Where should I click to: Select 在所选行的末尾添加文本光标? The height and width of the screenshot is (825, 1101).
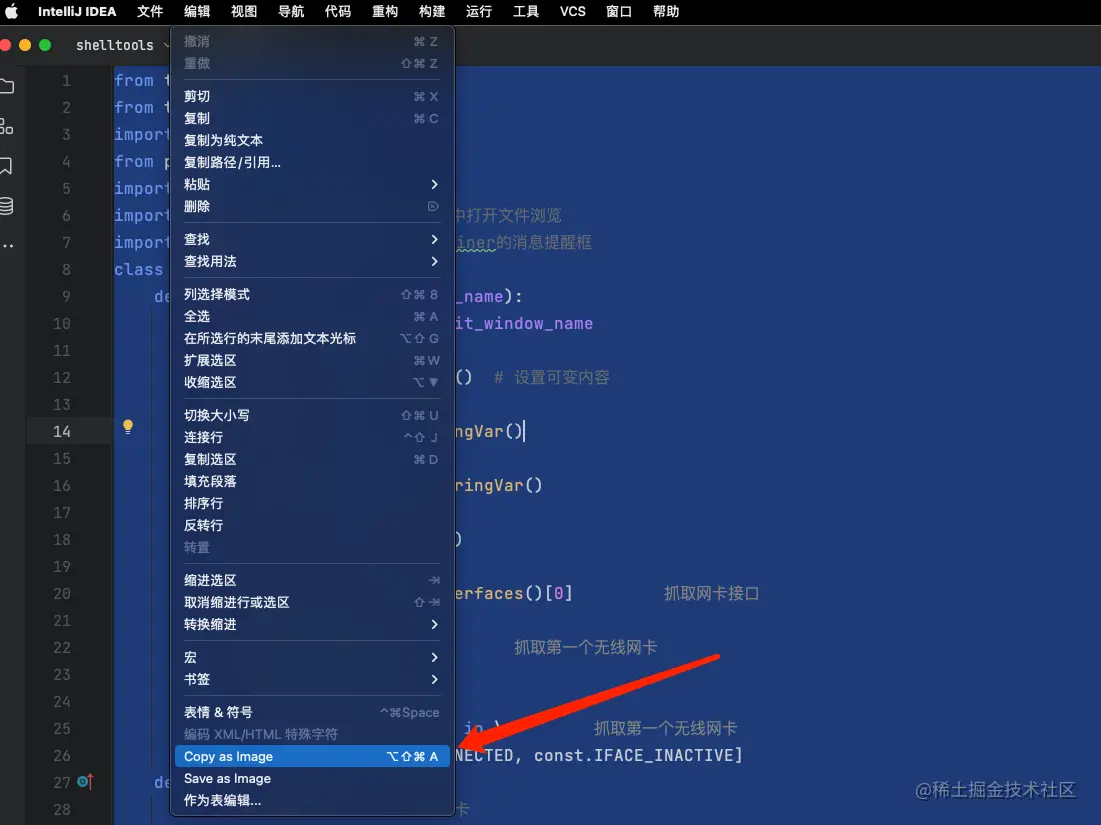(x=312, y=338)
